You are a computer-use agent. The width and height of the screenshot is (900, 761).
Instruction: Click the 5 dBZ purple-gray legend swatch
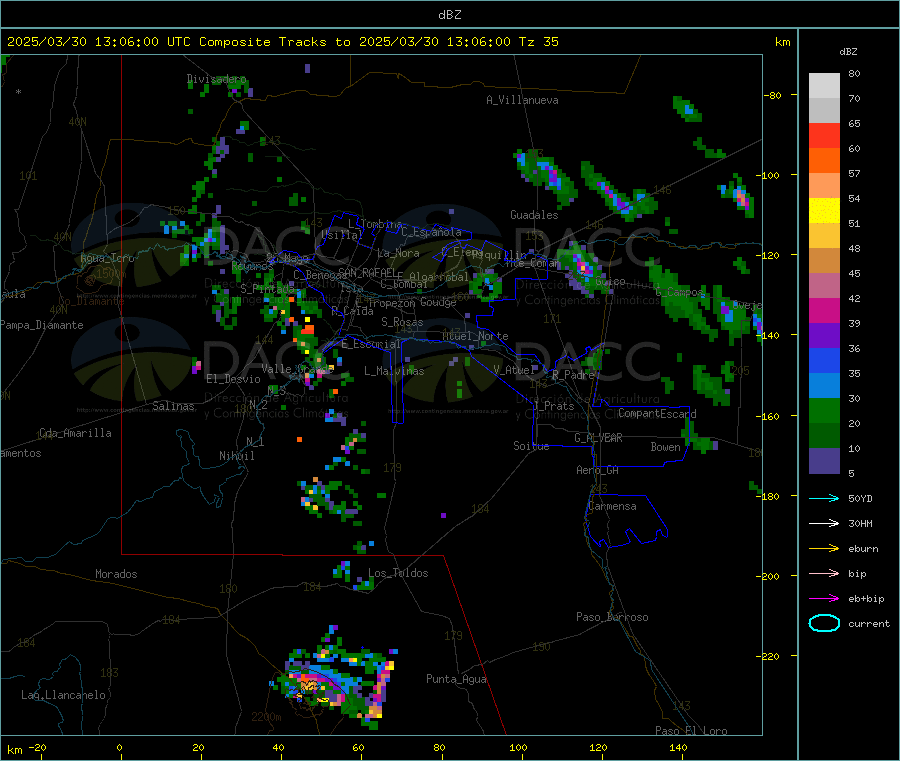click(x=824, y=461)
